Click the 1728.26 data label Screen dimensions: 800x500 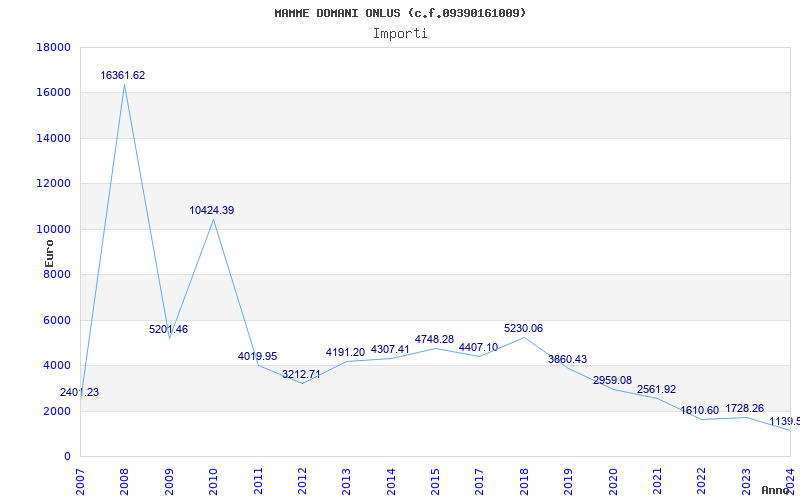tap(745, 408)
